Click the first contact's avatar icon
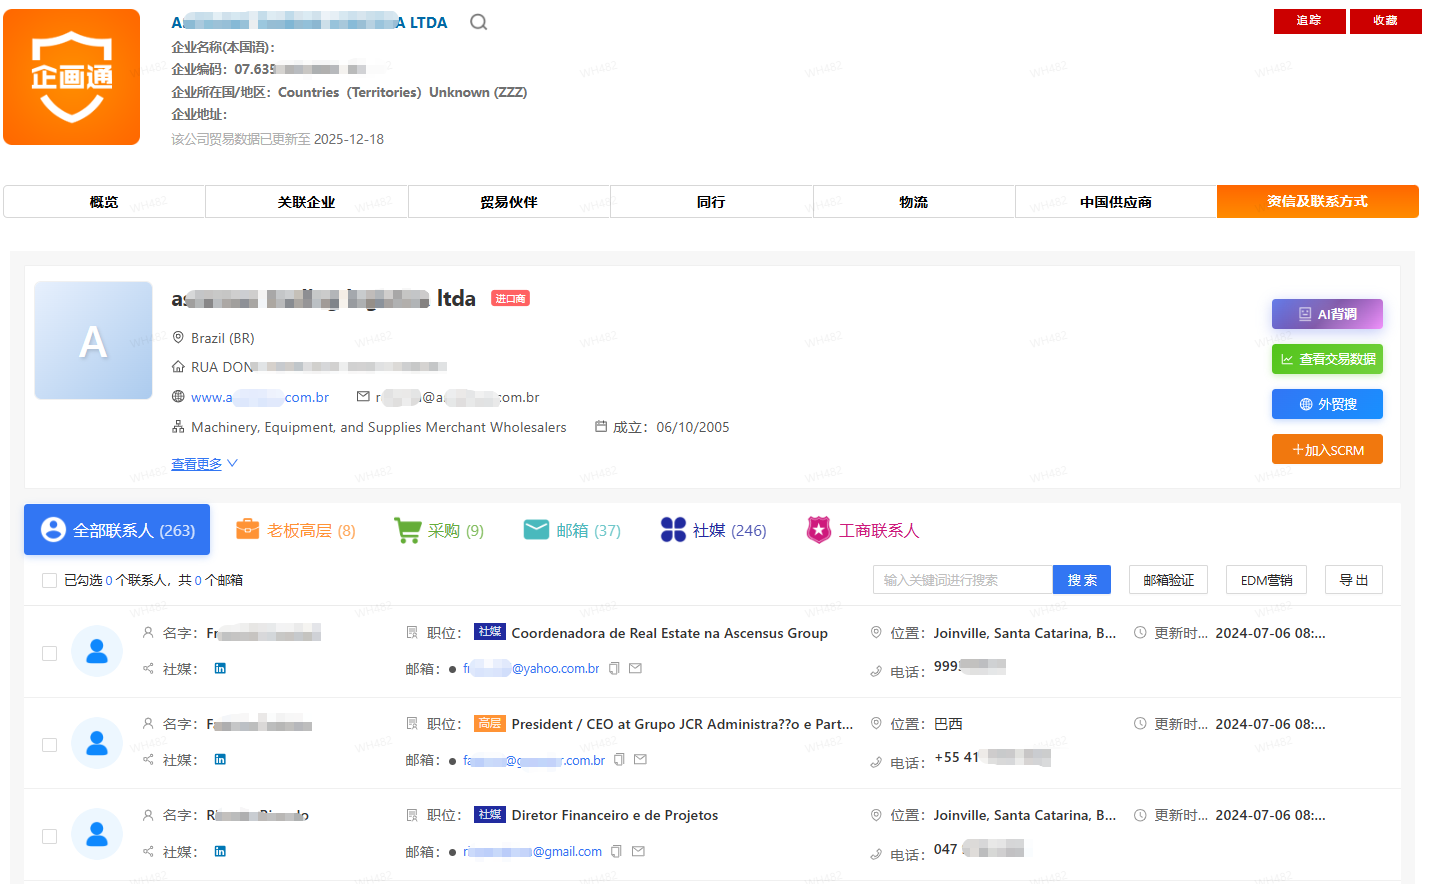1433x884 pixels. click(x=97, y=652)
